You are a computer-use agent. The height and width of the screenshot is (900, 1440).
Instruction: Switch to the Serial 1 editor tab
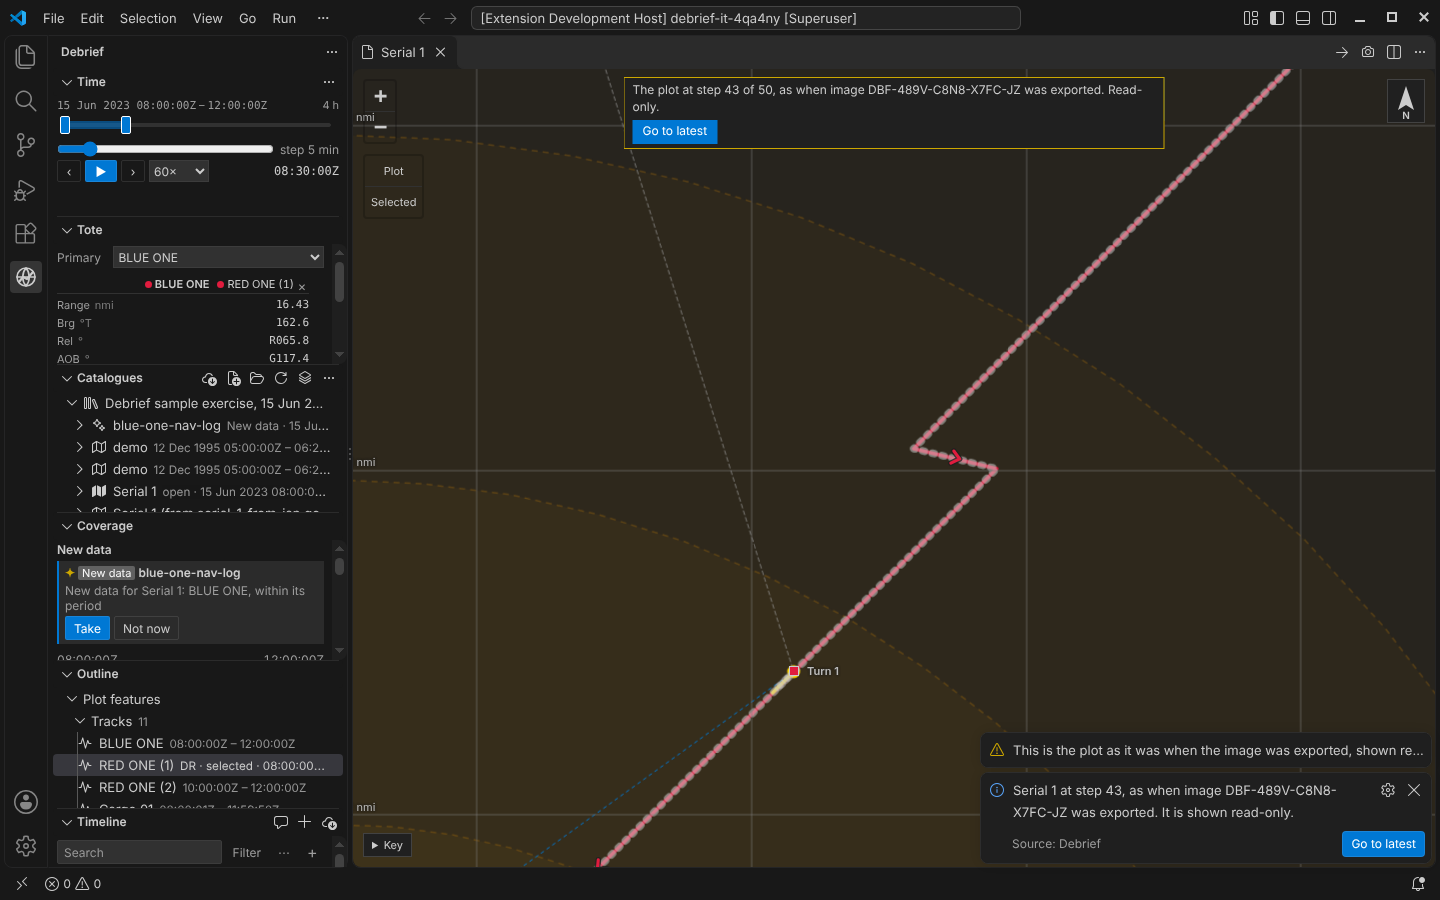tap(404, 52)
